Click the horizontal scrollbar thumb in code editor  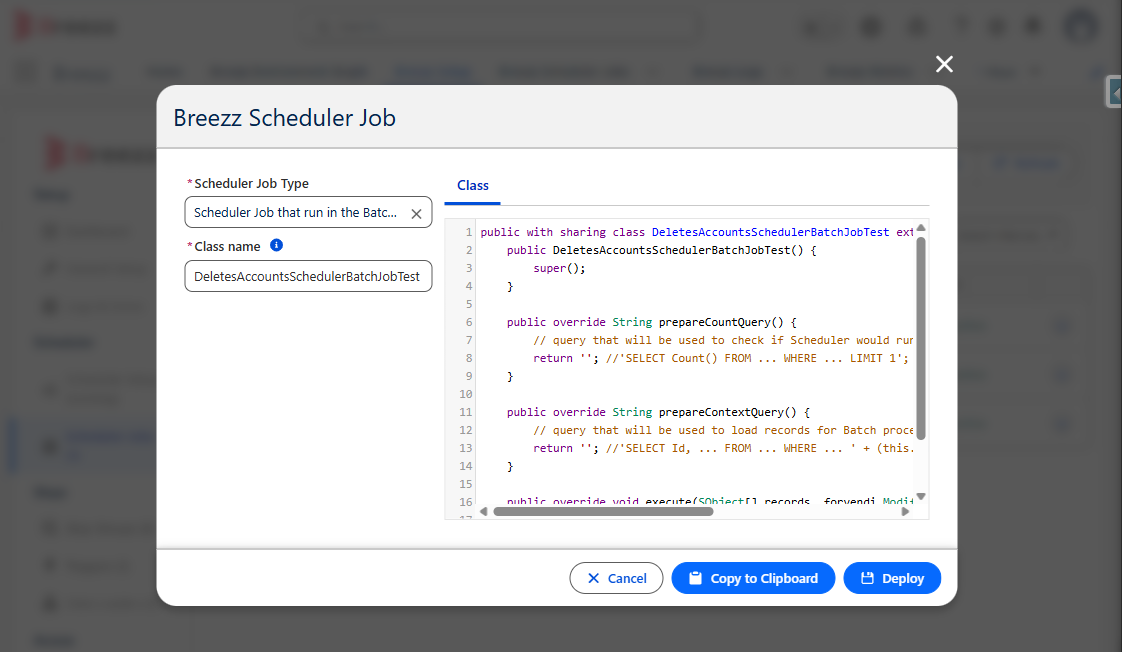[x=603, y=511]
